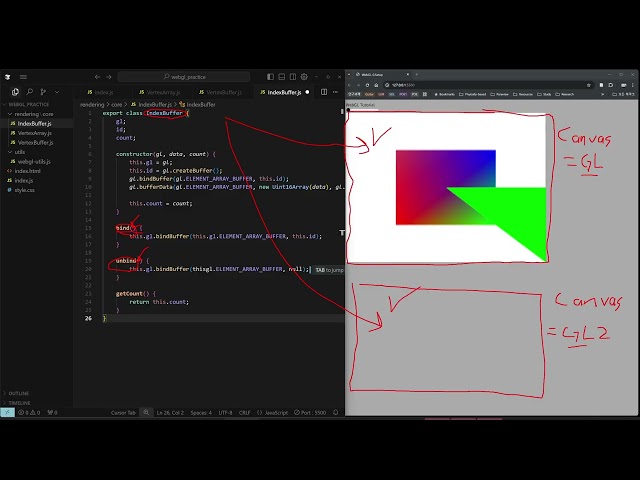The image size is (640, 480).
Task: Close the WebGL browser tab
Action: [x=407, y=74]
